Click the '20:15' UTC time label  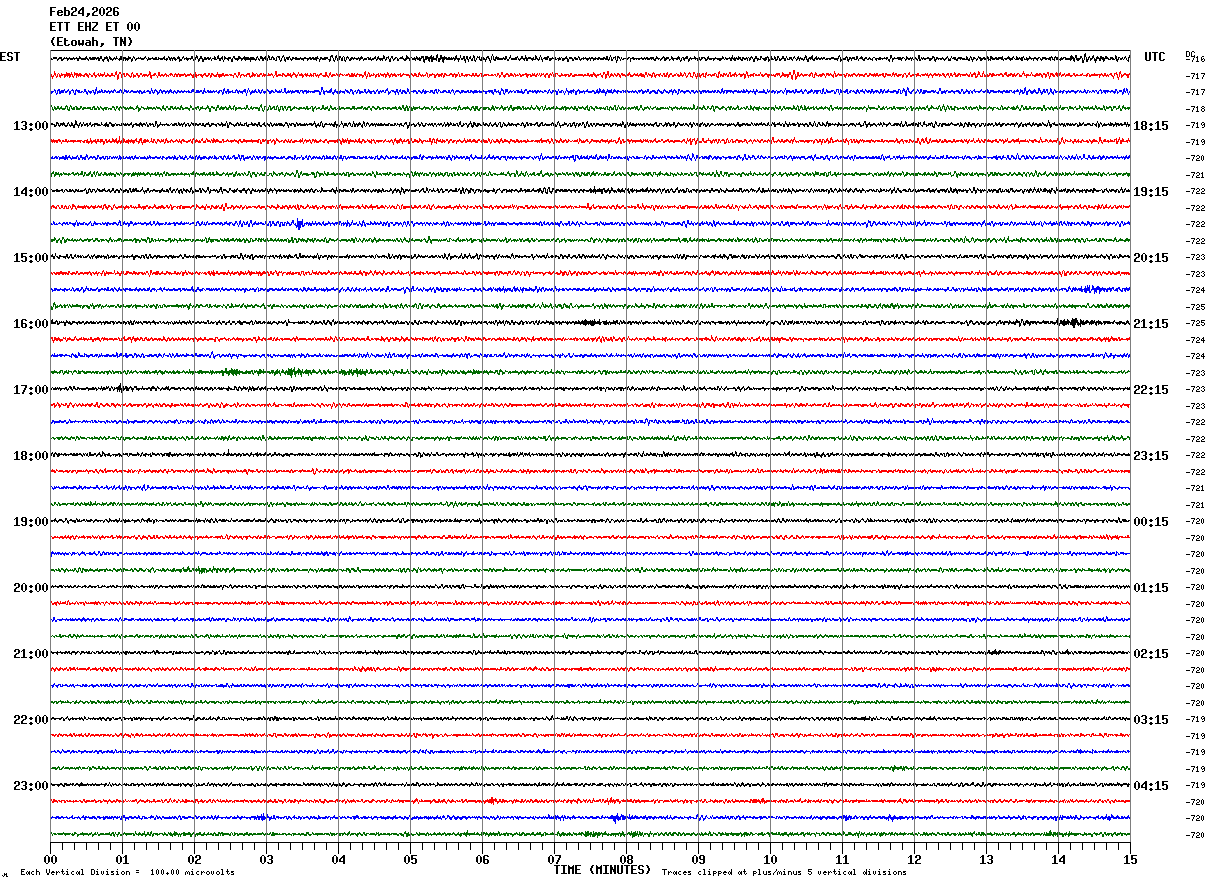pos(1151,258)
